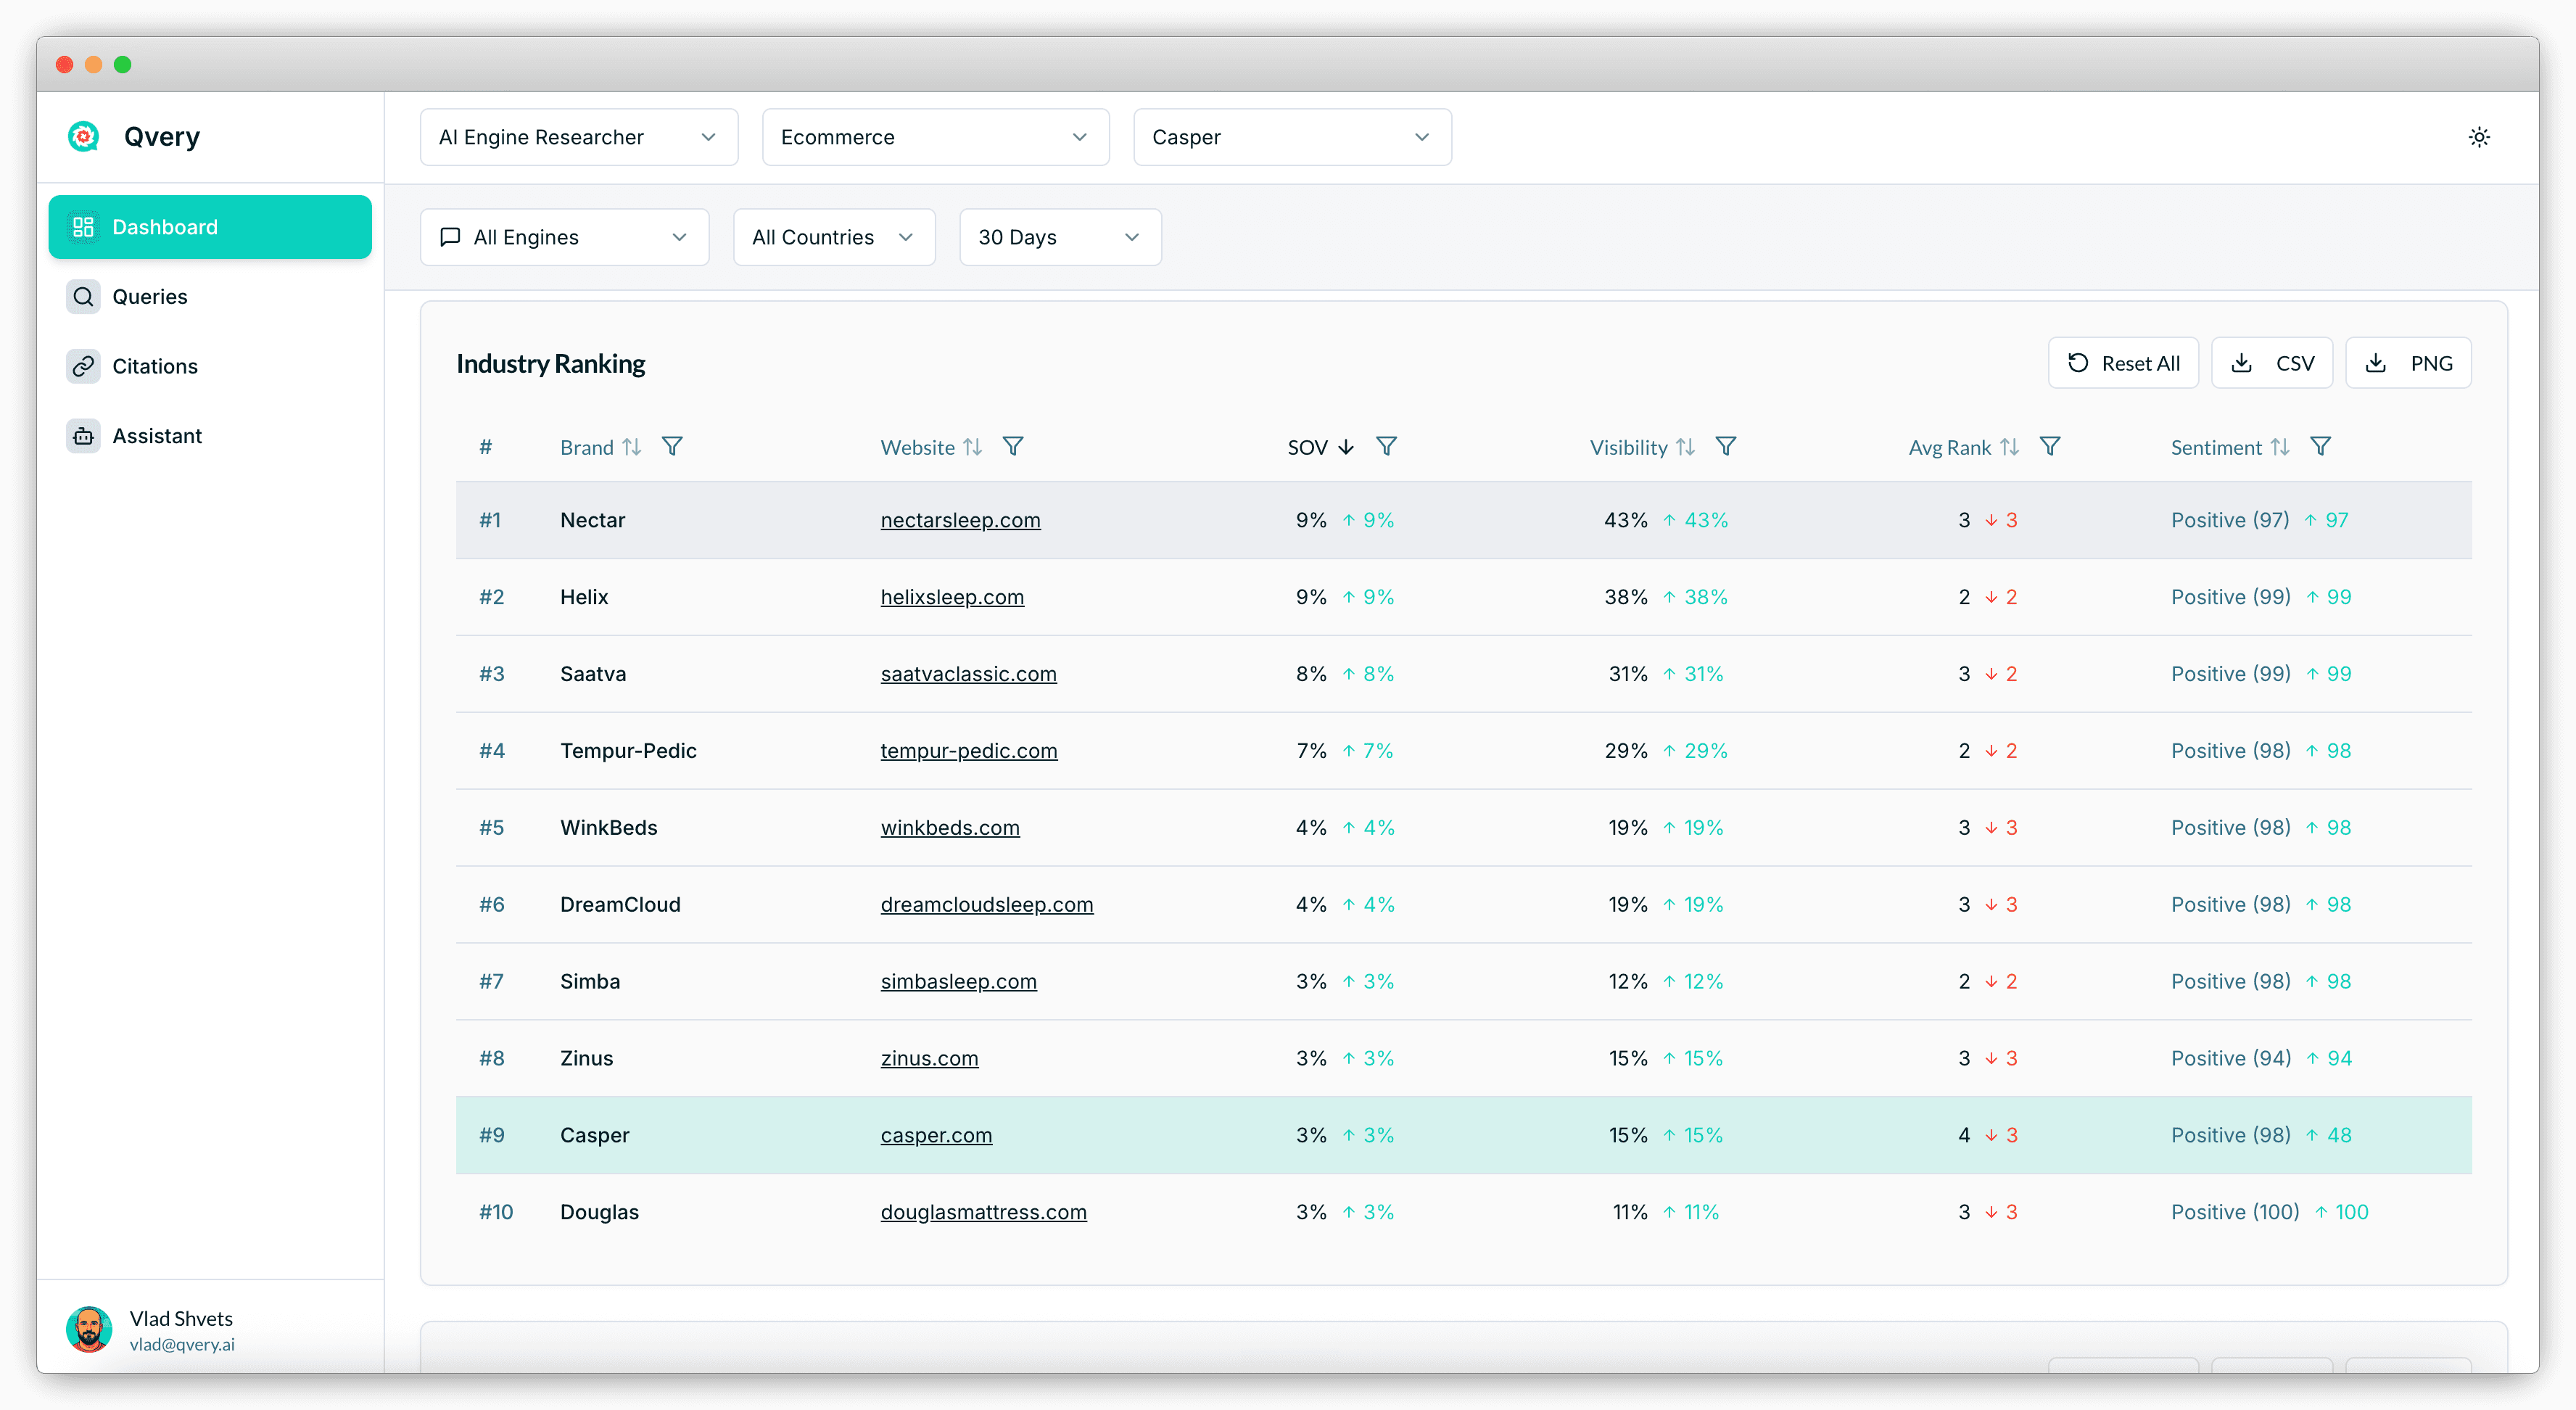The image size is (2576, 1410).
Task: Export the table as CSV
Action: pos(2272,363)
